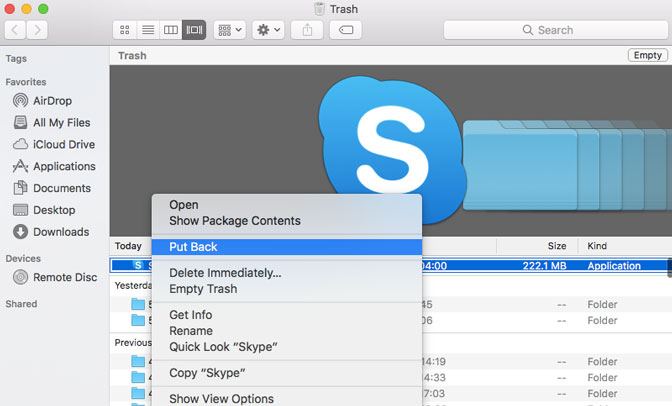672x406 pixels.
Task: Choose Open from the context menu
Action: 287,205
